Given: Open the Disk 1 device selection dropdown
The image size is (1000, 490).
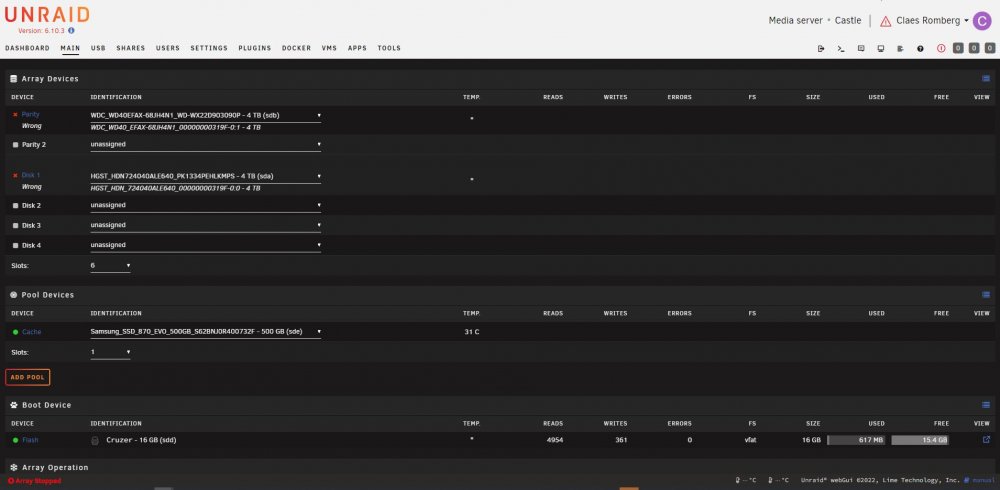Looking at the screenshot, I should pos(205,176).
